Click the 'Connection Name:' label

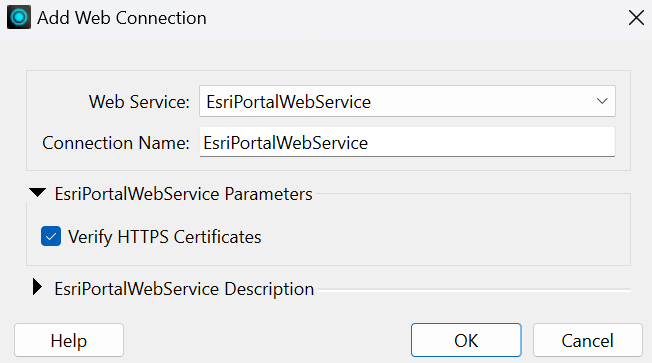(x=116, y=143)
